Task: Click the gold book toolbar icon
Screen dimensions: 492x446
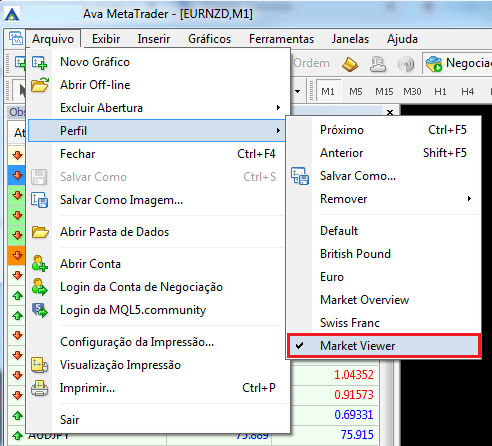Action: (350, 64)
